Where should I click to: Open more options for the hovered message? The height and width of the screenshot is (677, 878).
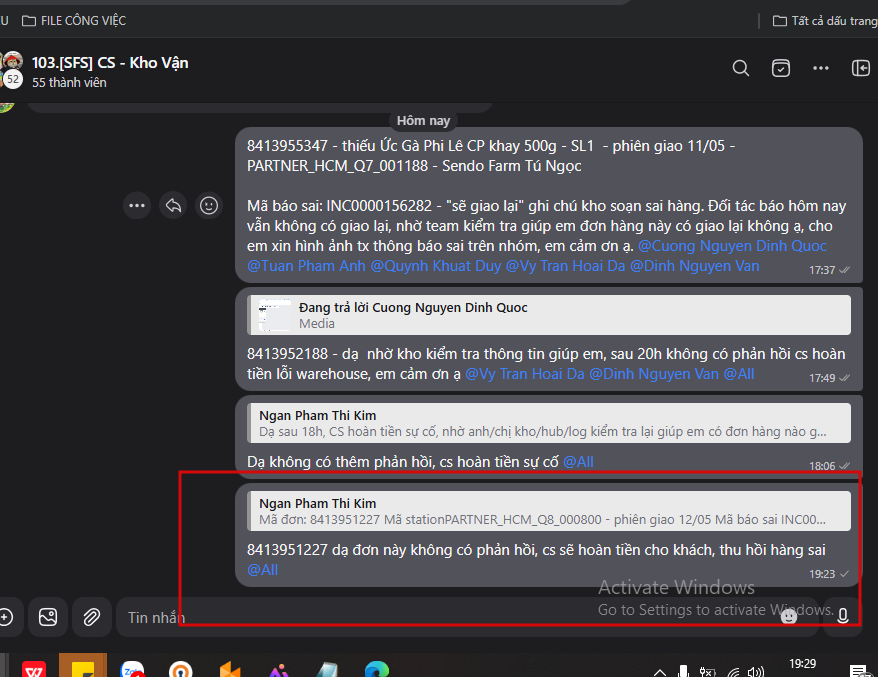(137, 206)
